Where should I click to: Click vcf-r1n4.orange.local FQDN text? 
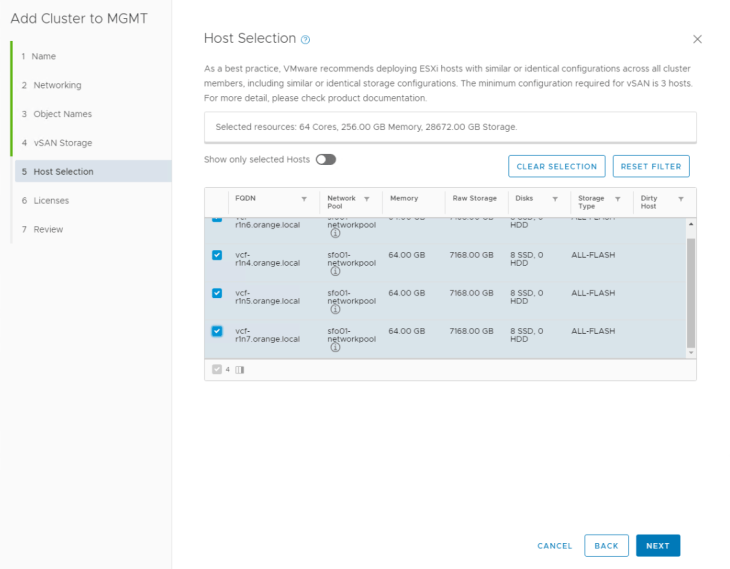(267, 259)
